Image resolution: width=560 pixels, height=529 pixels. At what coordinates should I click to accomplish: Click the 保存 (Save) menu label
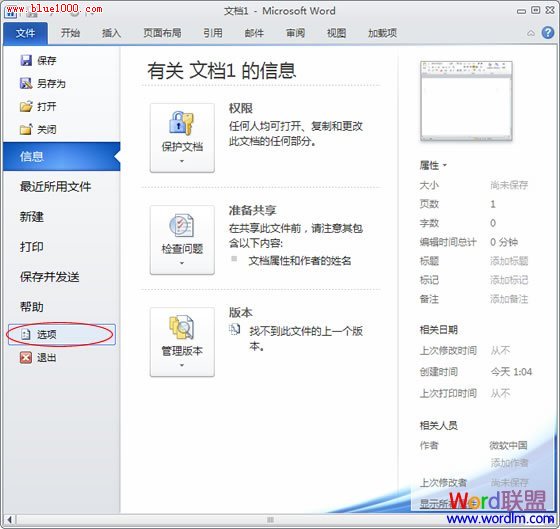47,61
